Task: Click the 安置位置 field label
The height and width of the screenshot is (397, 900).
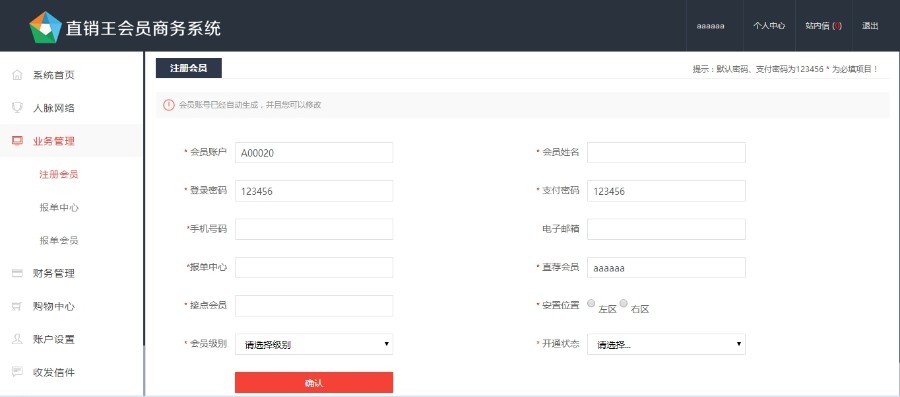Action: (x=561, y=305)
